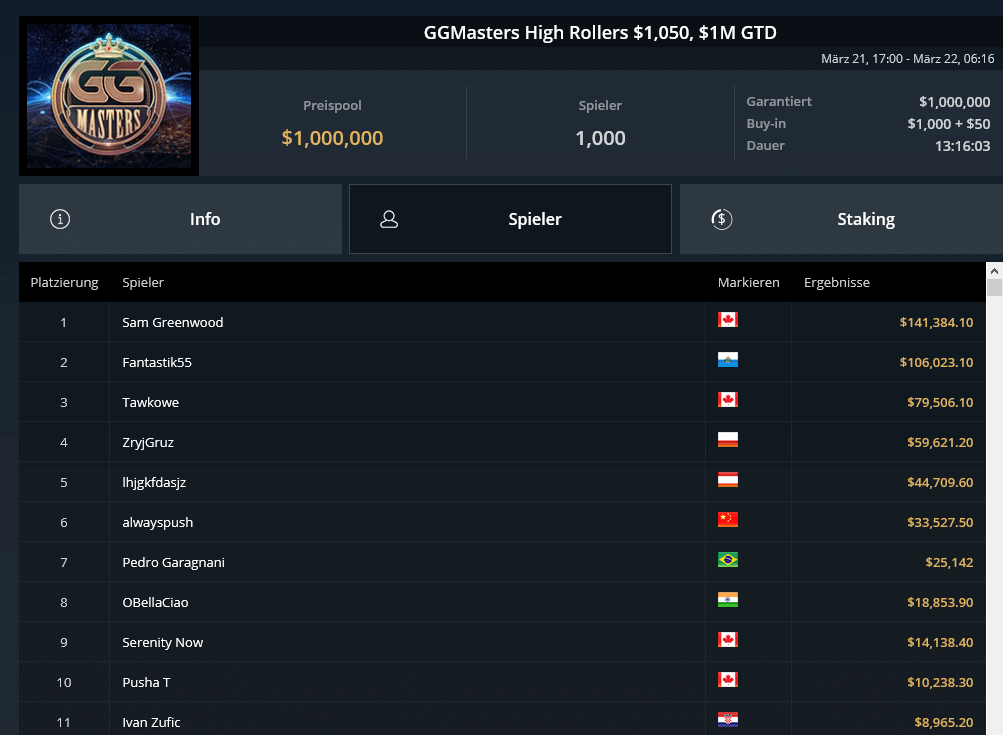This screenshot has height=735, width=1003.
Task: Click the scrollbar up arrow
Action: (994, 271)
